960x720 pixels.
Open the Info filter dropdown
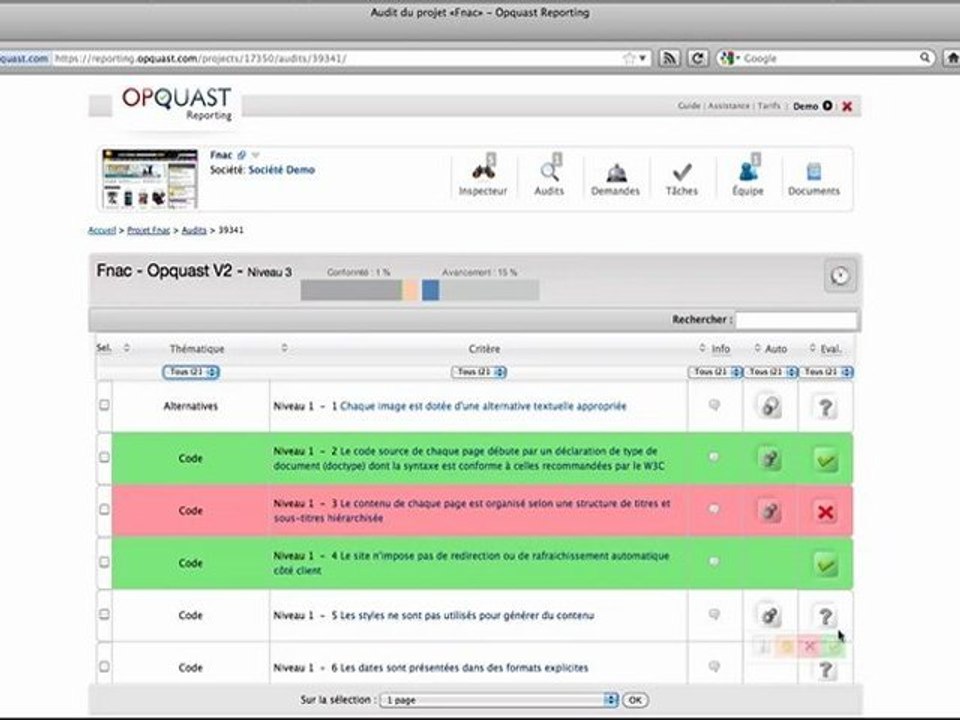point(715,372)
